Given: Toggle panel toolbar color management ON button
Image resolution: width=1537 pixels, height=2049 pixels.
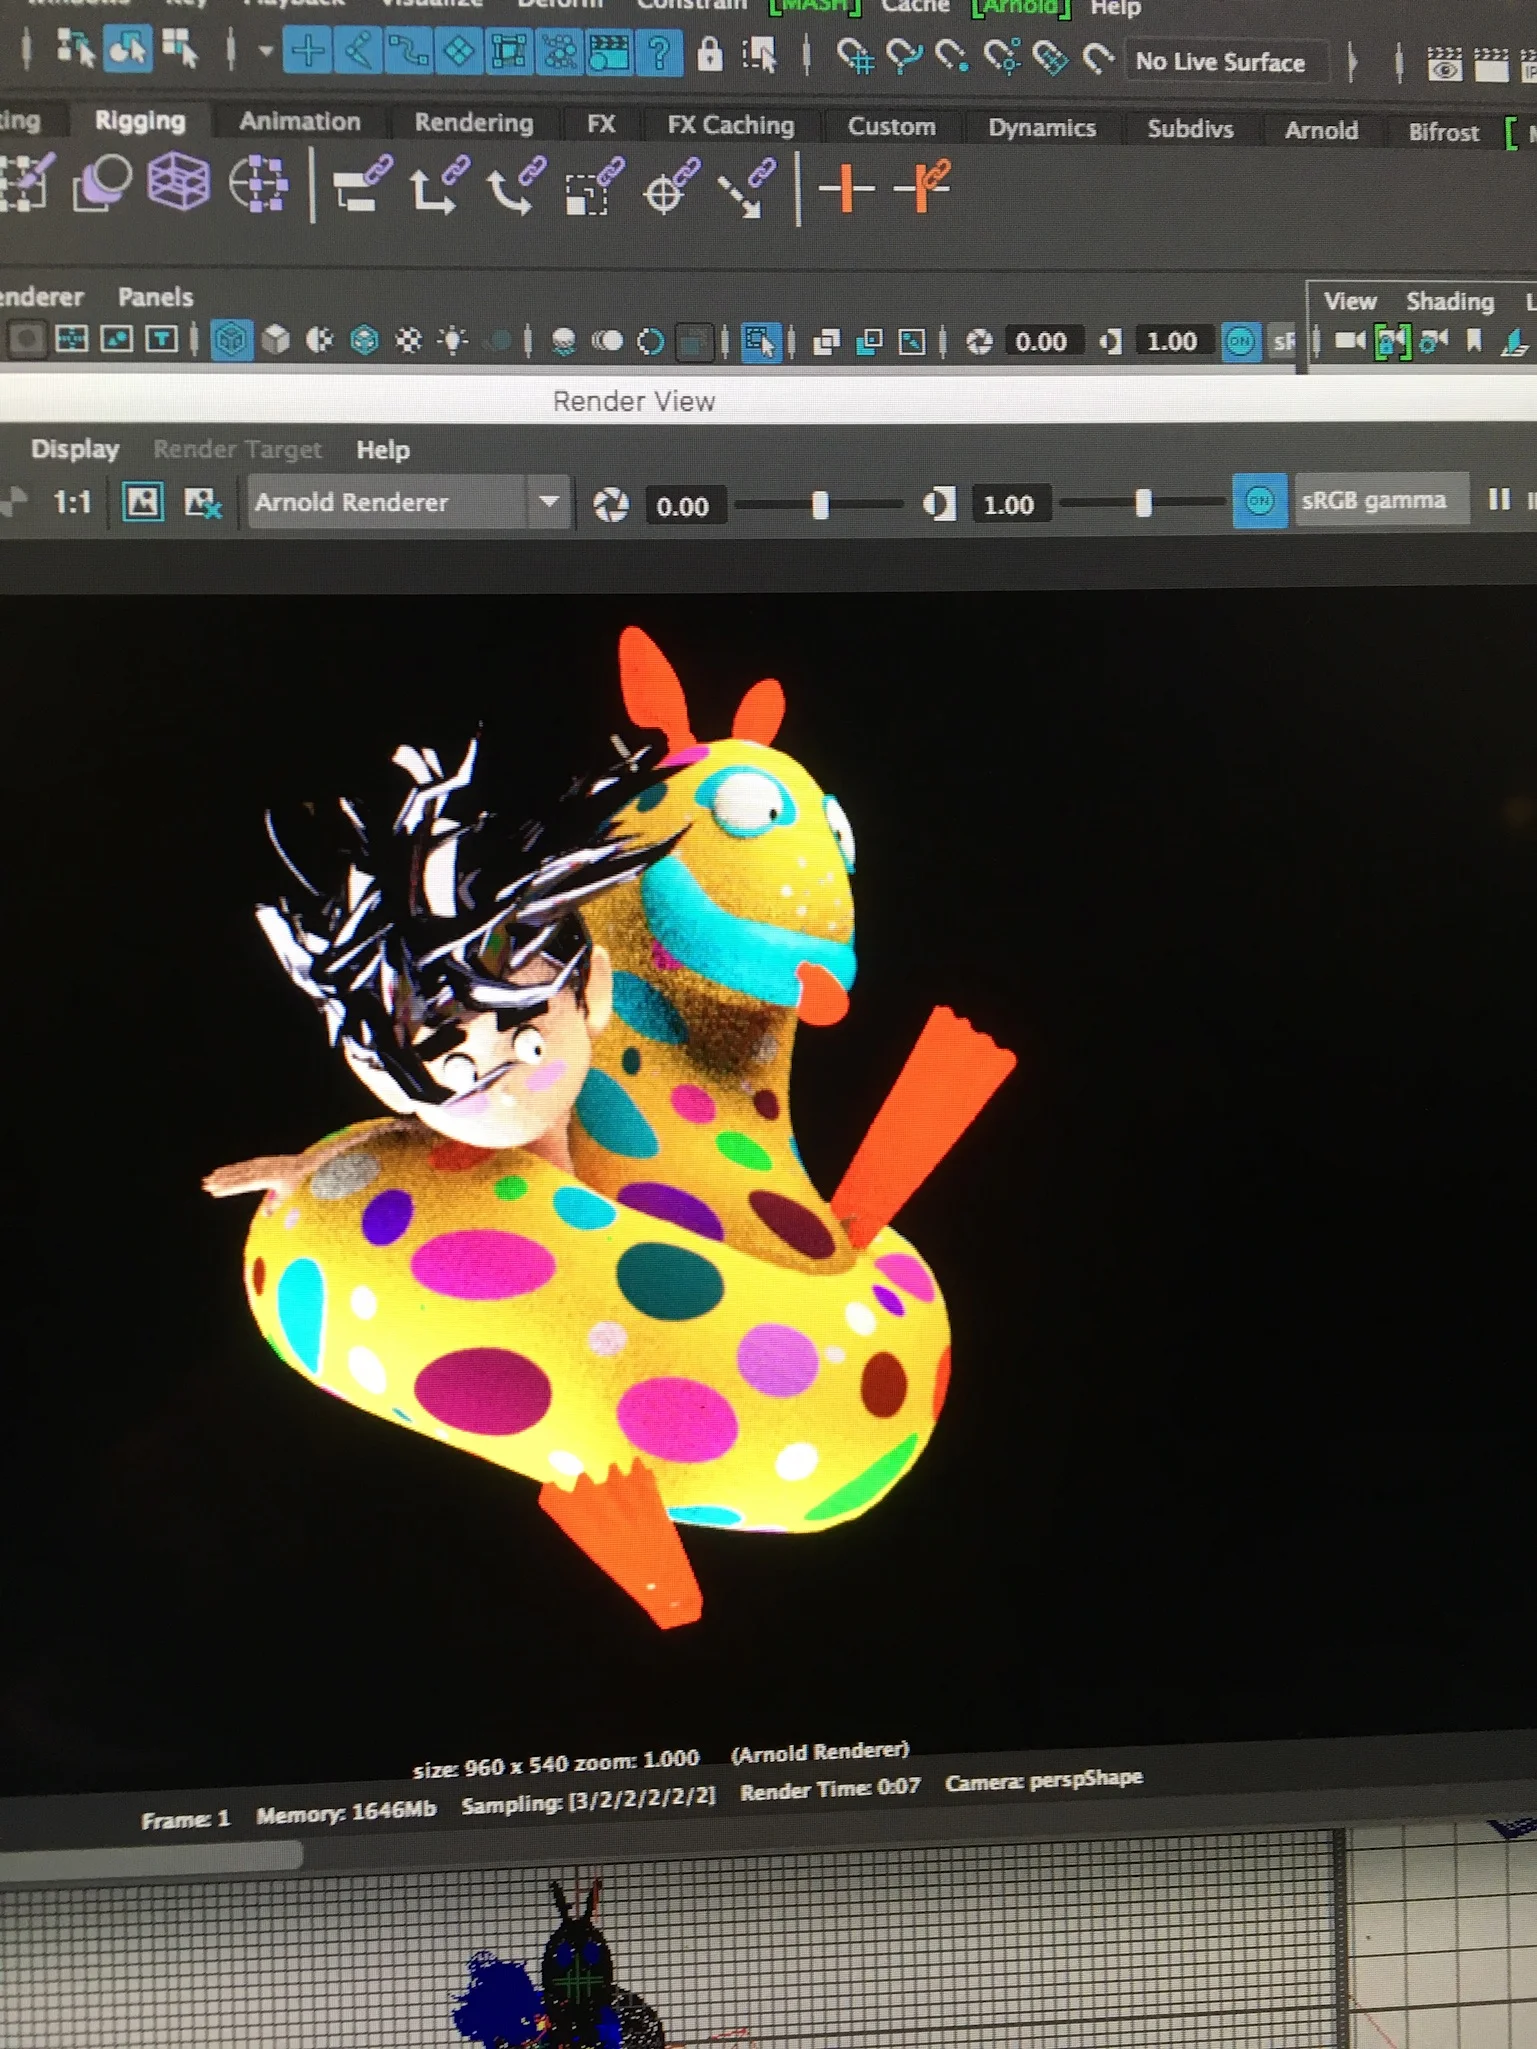Looking at the screenshot, I should click(1240, 342).
